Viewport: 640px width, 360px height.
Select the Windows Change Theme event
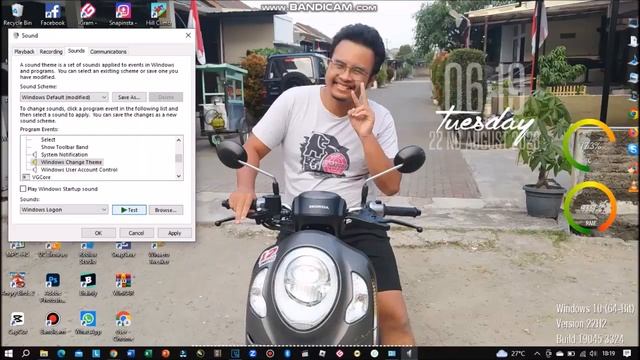71,162
